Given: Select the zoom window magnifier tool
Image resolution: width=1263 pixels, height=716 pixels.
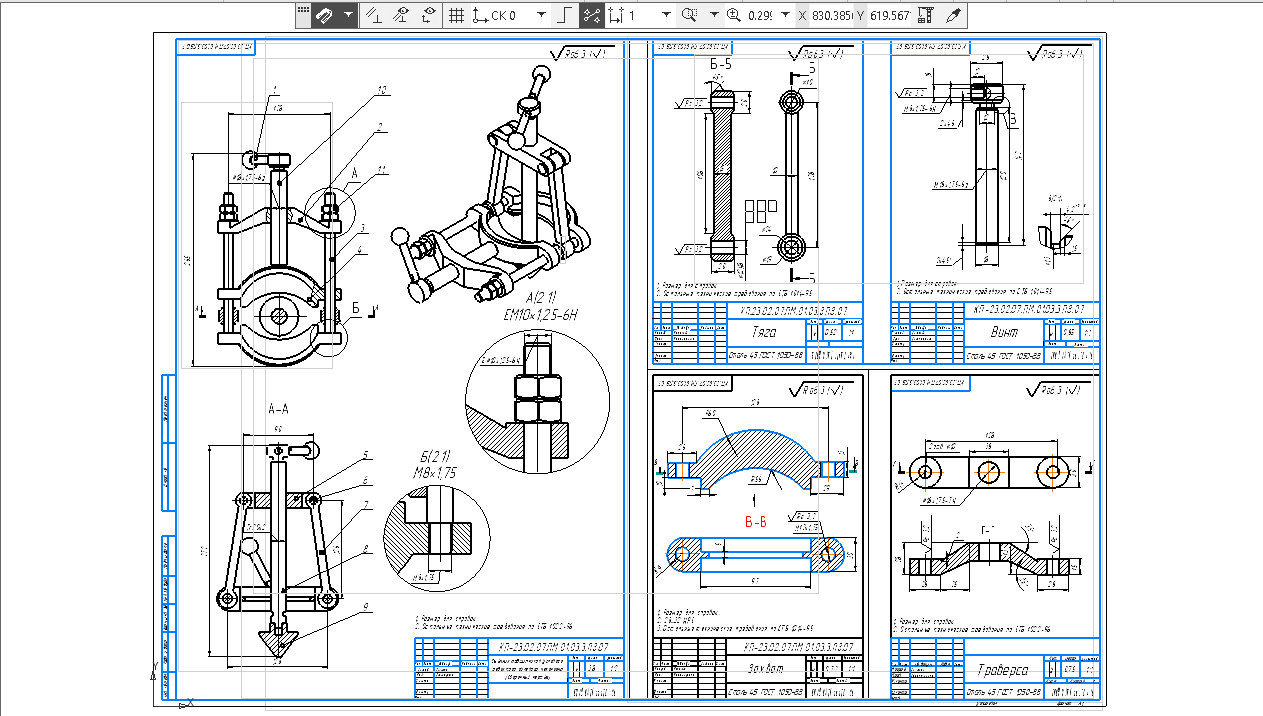Looking at the screenshot, I should (x=689, y=15).
